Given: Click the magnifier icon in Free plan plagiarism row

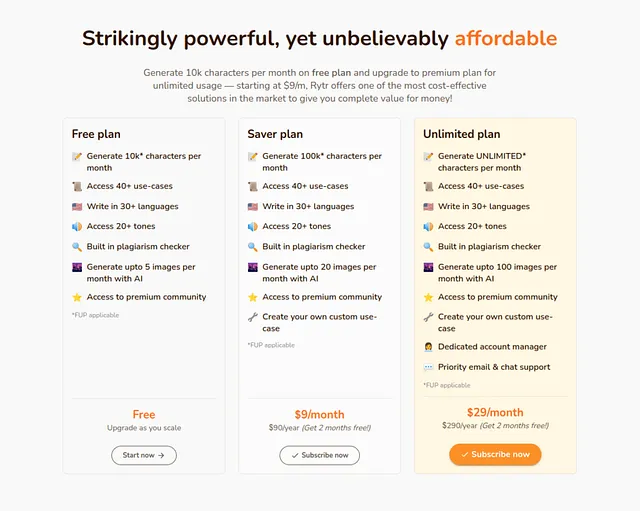Looking at the screenshot, I should [x=77, y=247].
